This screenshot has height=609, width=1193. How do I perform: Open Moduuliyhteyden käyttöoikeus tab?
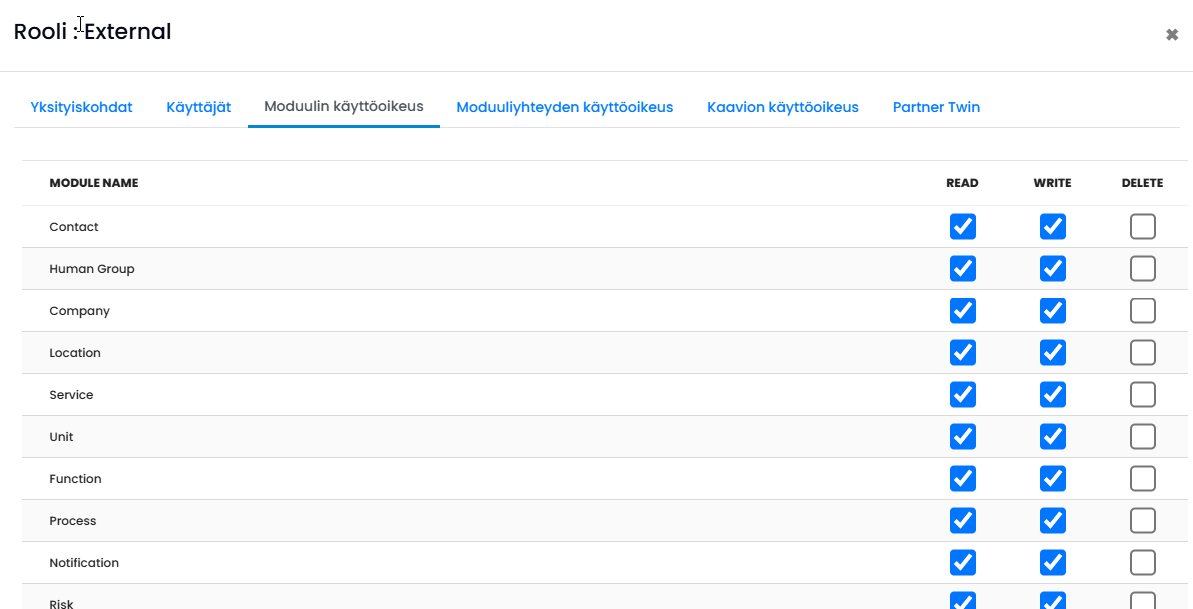click(565, 107)
